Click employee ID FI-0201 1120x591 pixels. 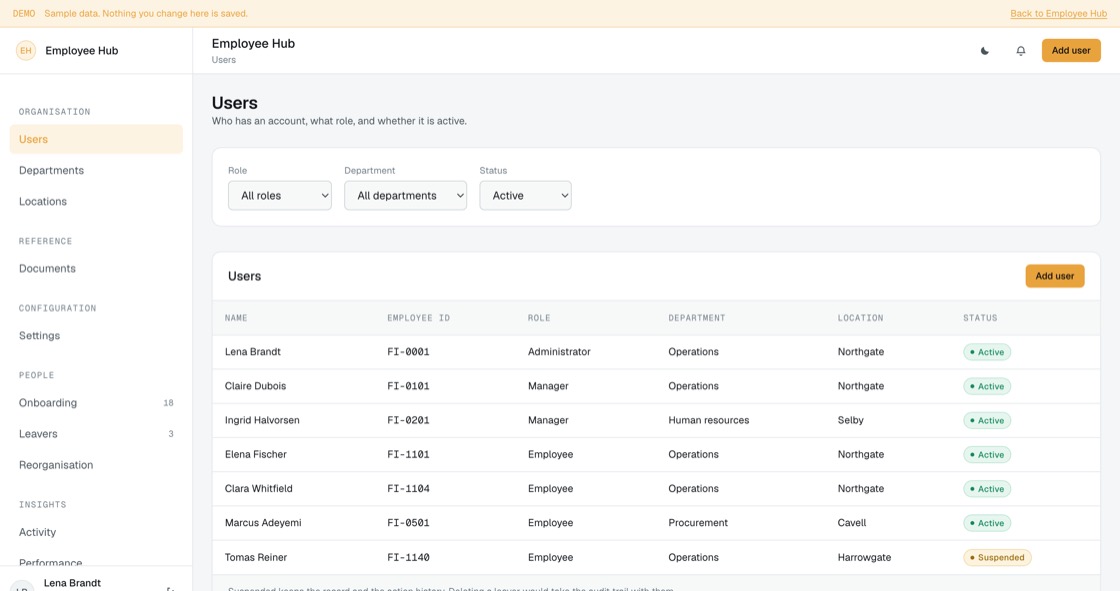(x=409, y=420)
